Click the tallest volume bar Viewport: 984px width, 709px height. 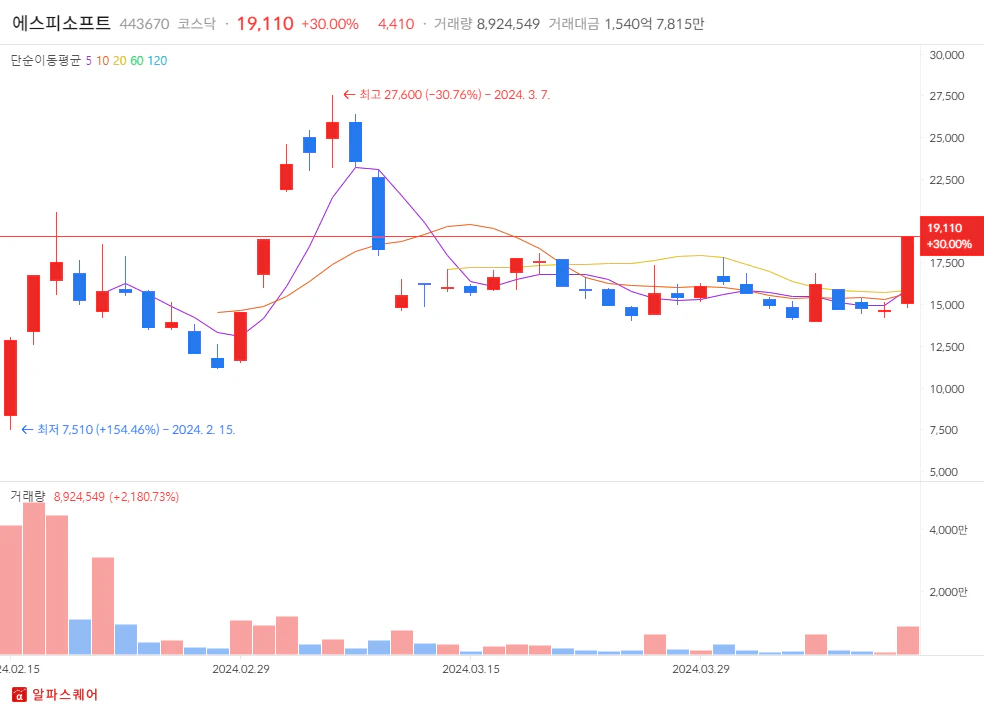(34, 578)
